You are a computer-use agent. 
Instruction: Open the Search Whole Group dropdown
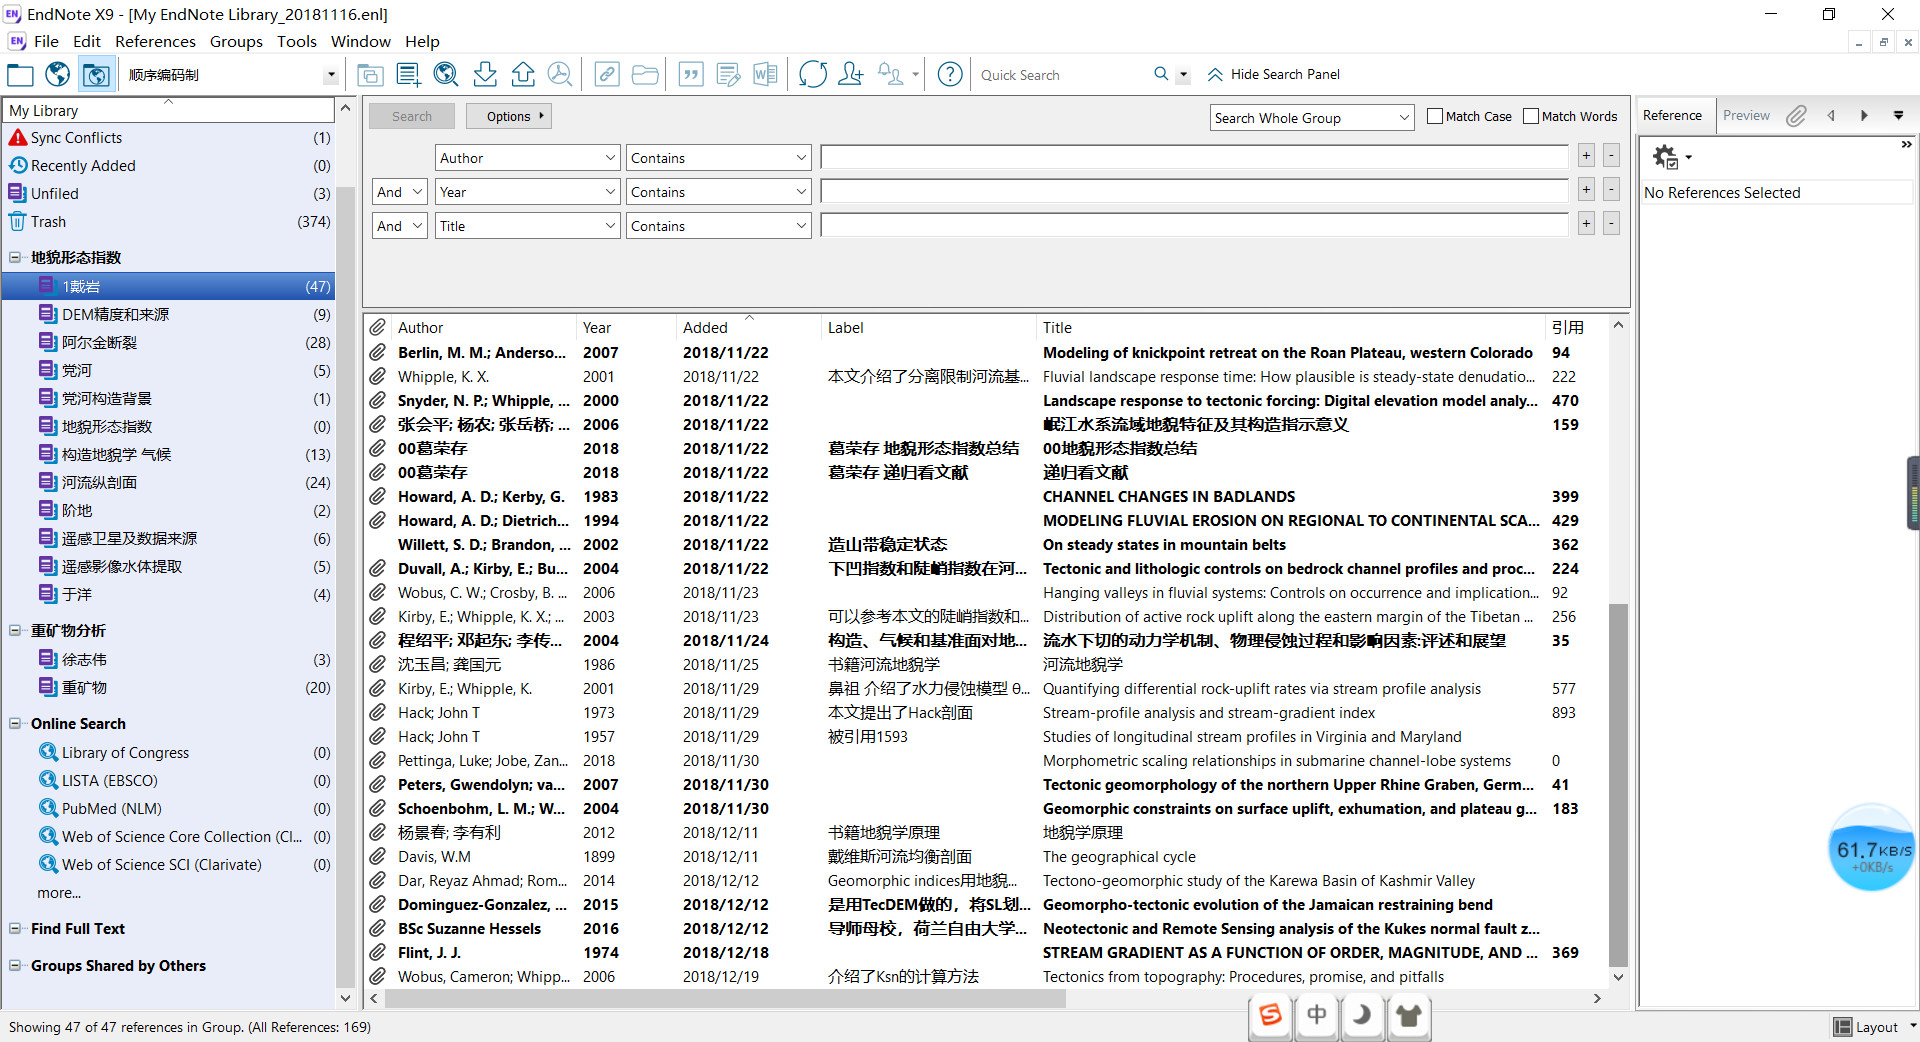point(1311,118)
